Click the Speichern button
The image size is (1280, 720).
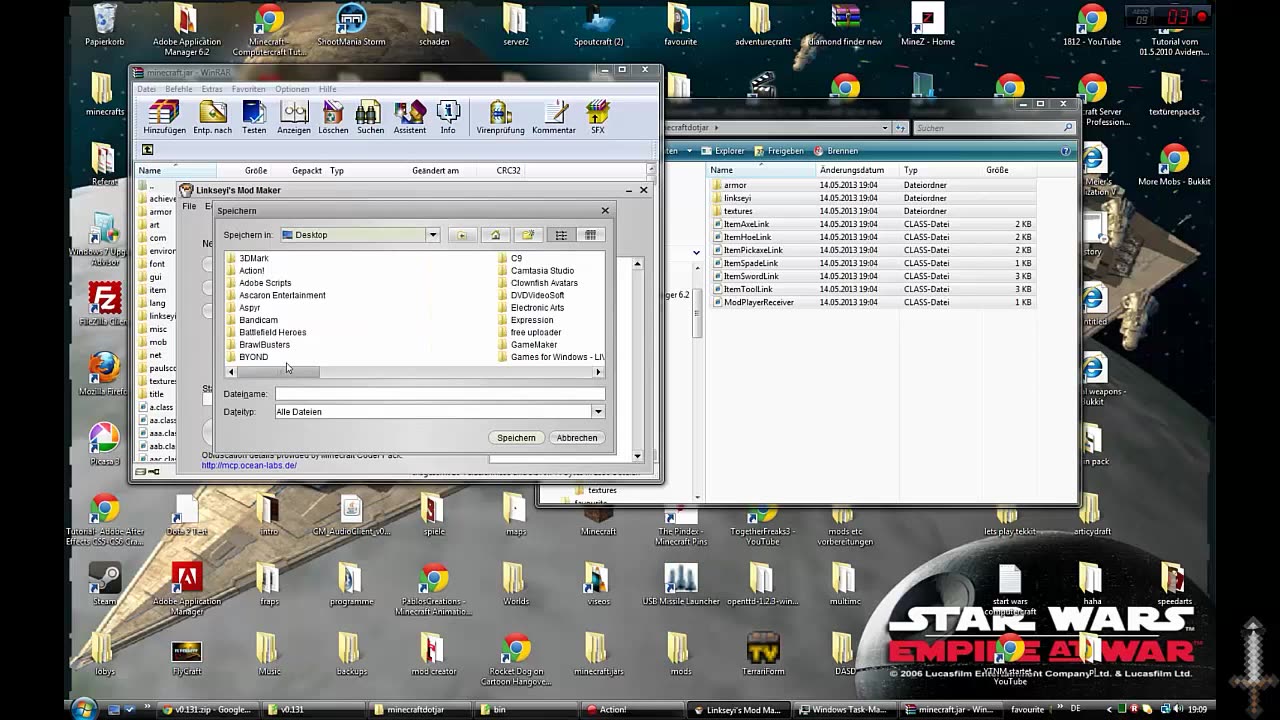point(516,438)
